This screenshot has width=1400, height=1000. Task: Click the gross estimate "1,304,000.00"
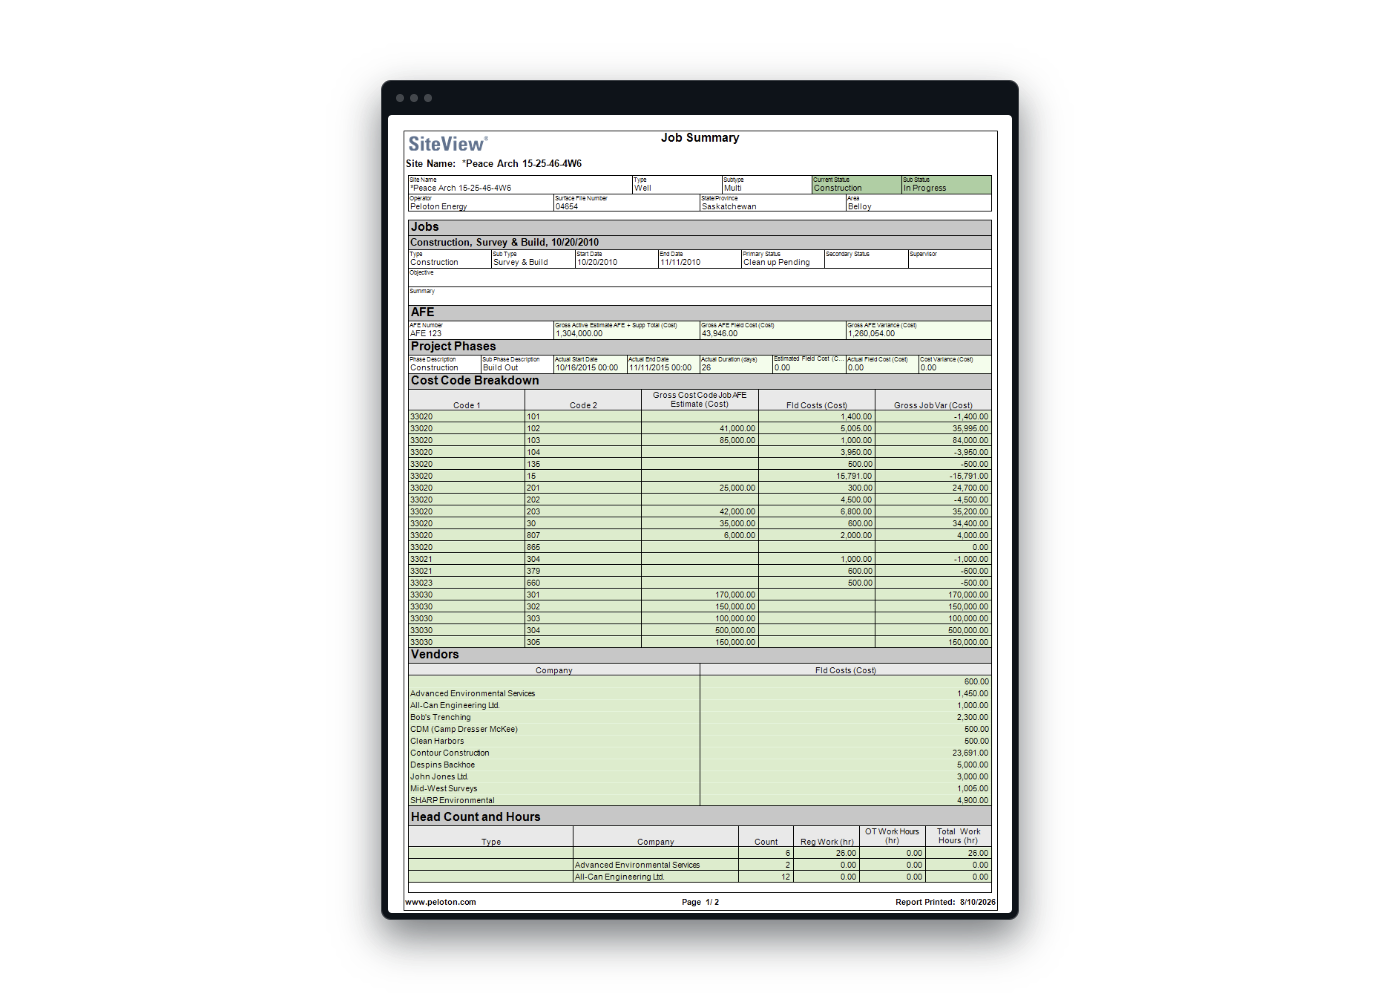coord(580,333)
